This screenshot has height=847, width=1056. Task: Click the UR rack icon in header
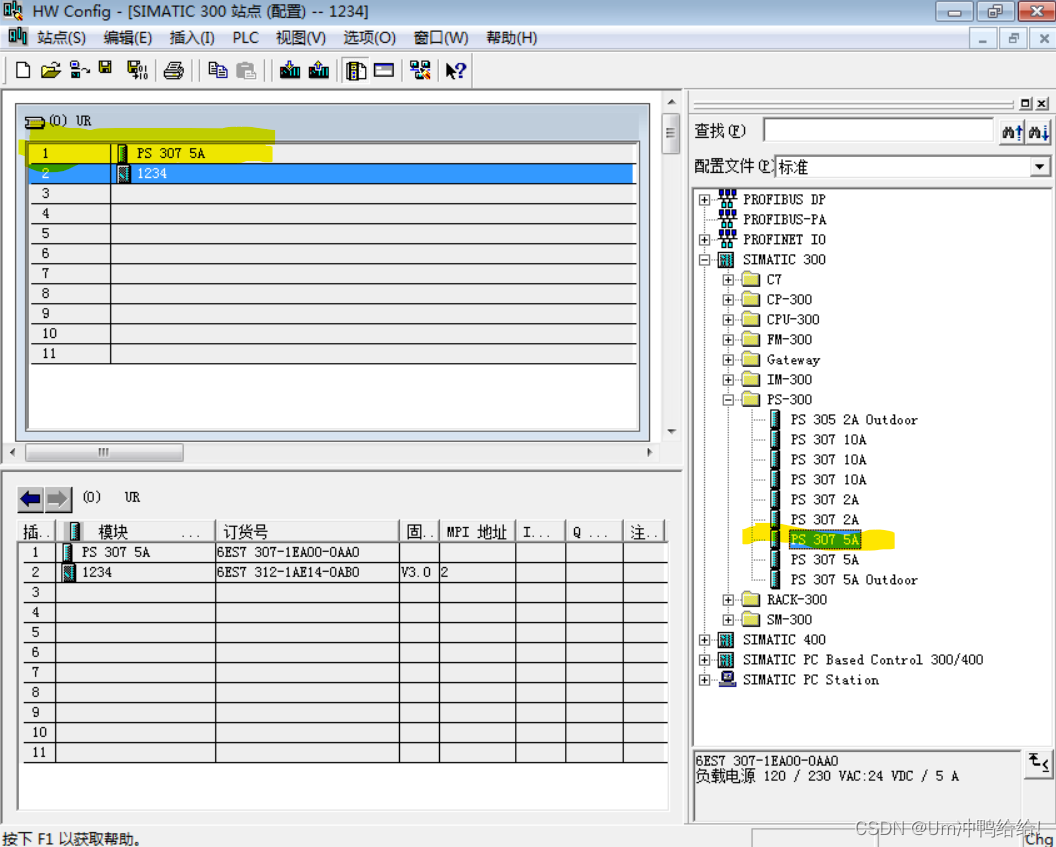[x=34, y=122]
